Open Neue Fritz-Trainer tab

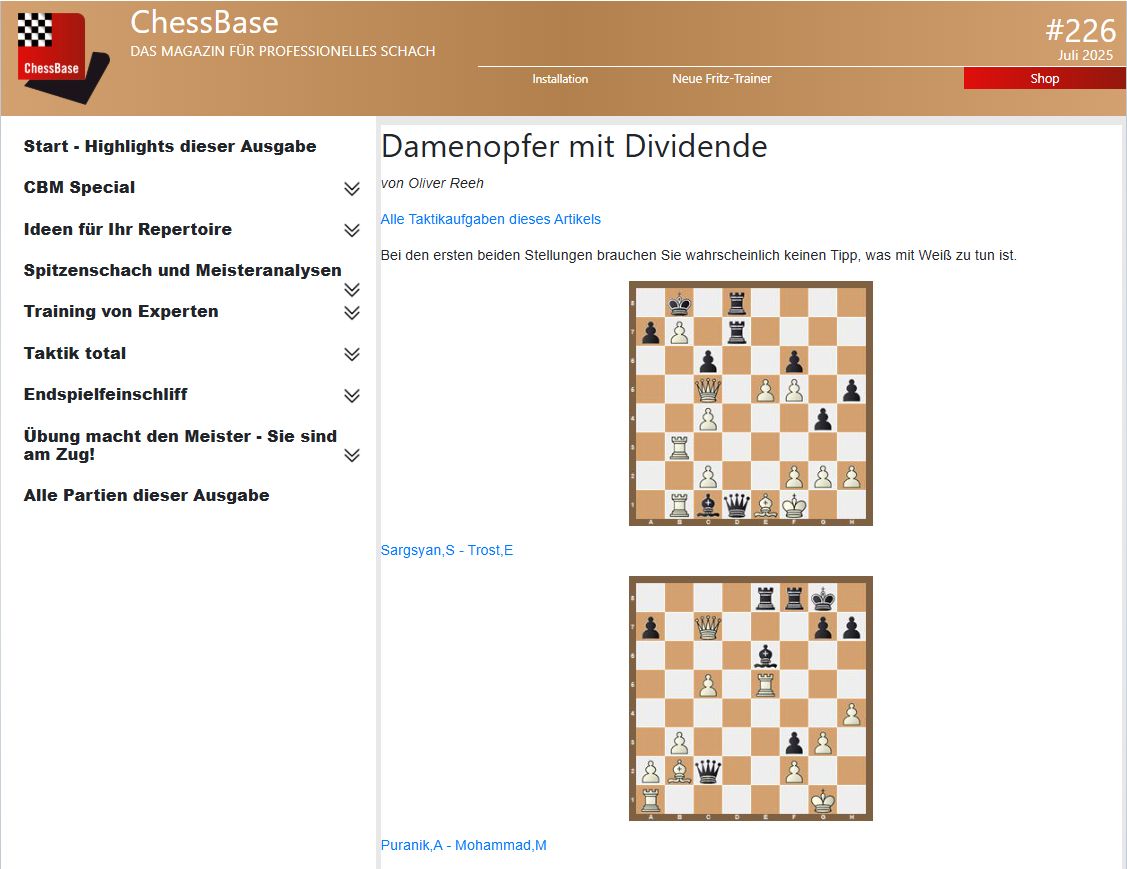click(x=721, y=79)
